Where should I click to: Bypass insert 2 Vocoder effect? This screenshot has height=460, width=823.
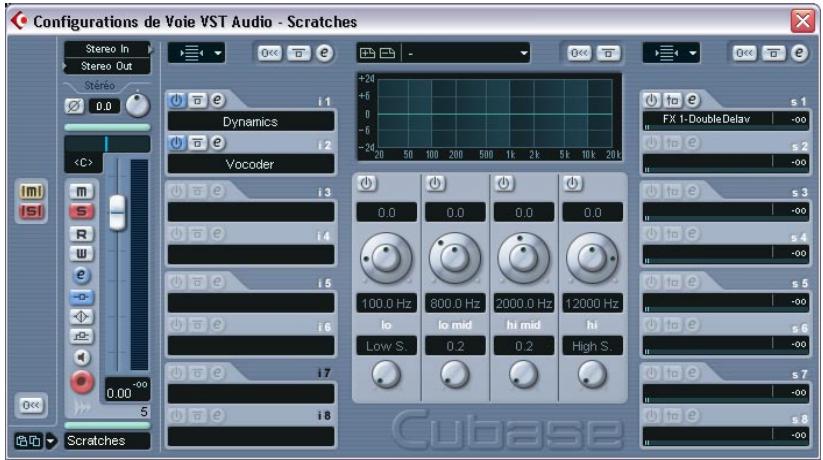tap(197, 143)
